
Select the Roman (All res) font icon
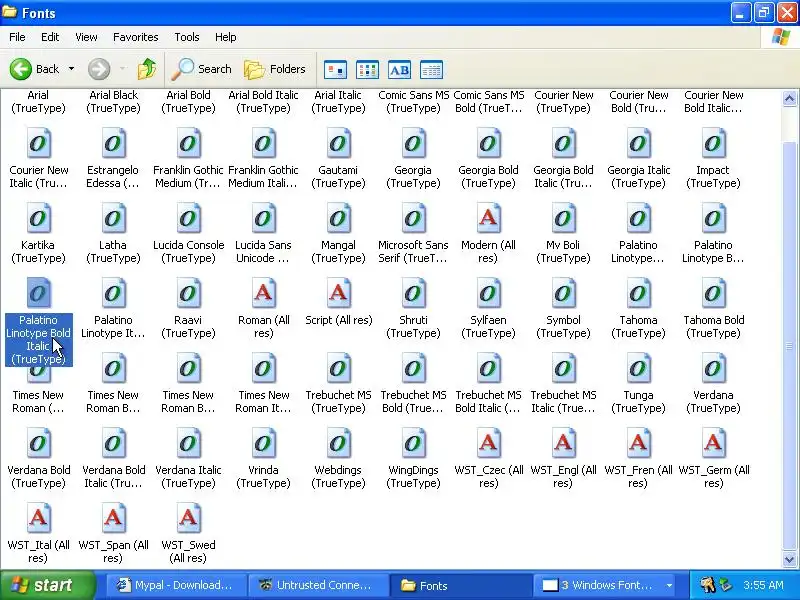click(x=263, y=293)
